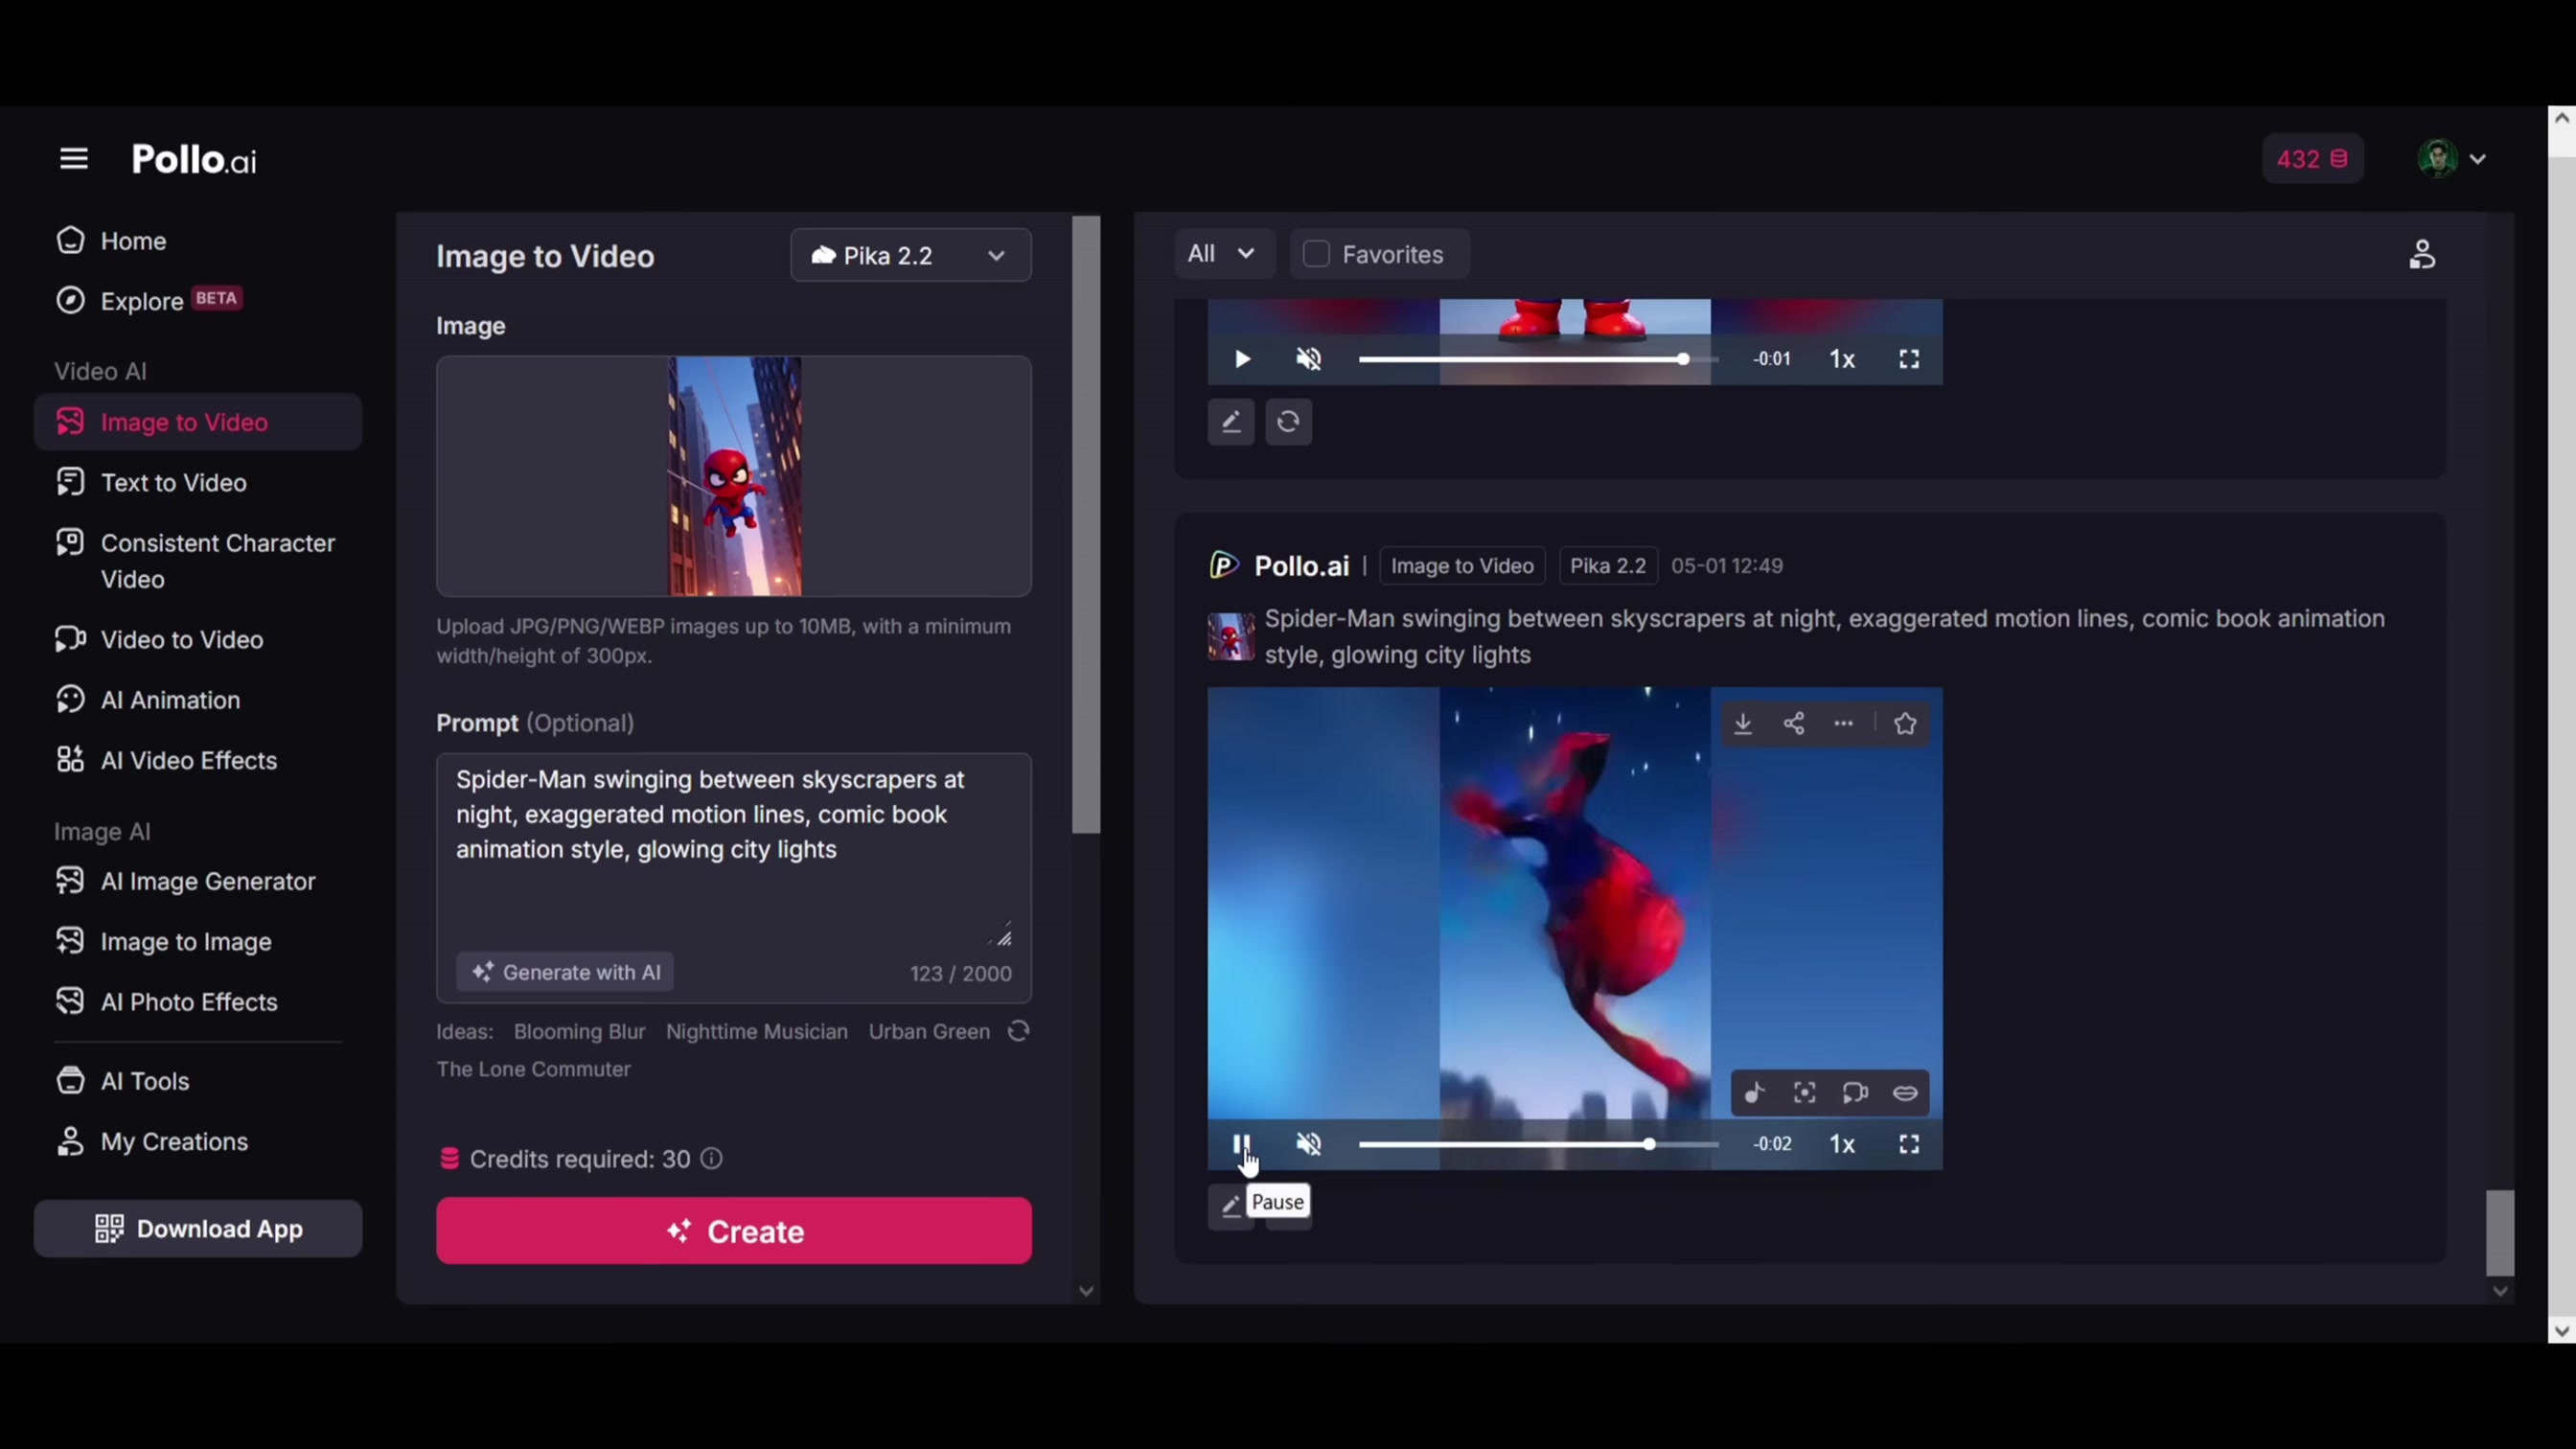This screenshot has height=1449, width=2576.
Task: Click the lip sync icon on overlay
Action: [1906, 1093]
